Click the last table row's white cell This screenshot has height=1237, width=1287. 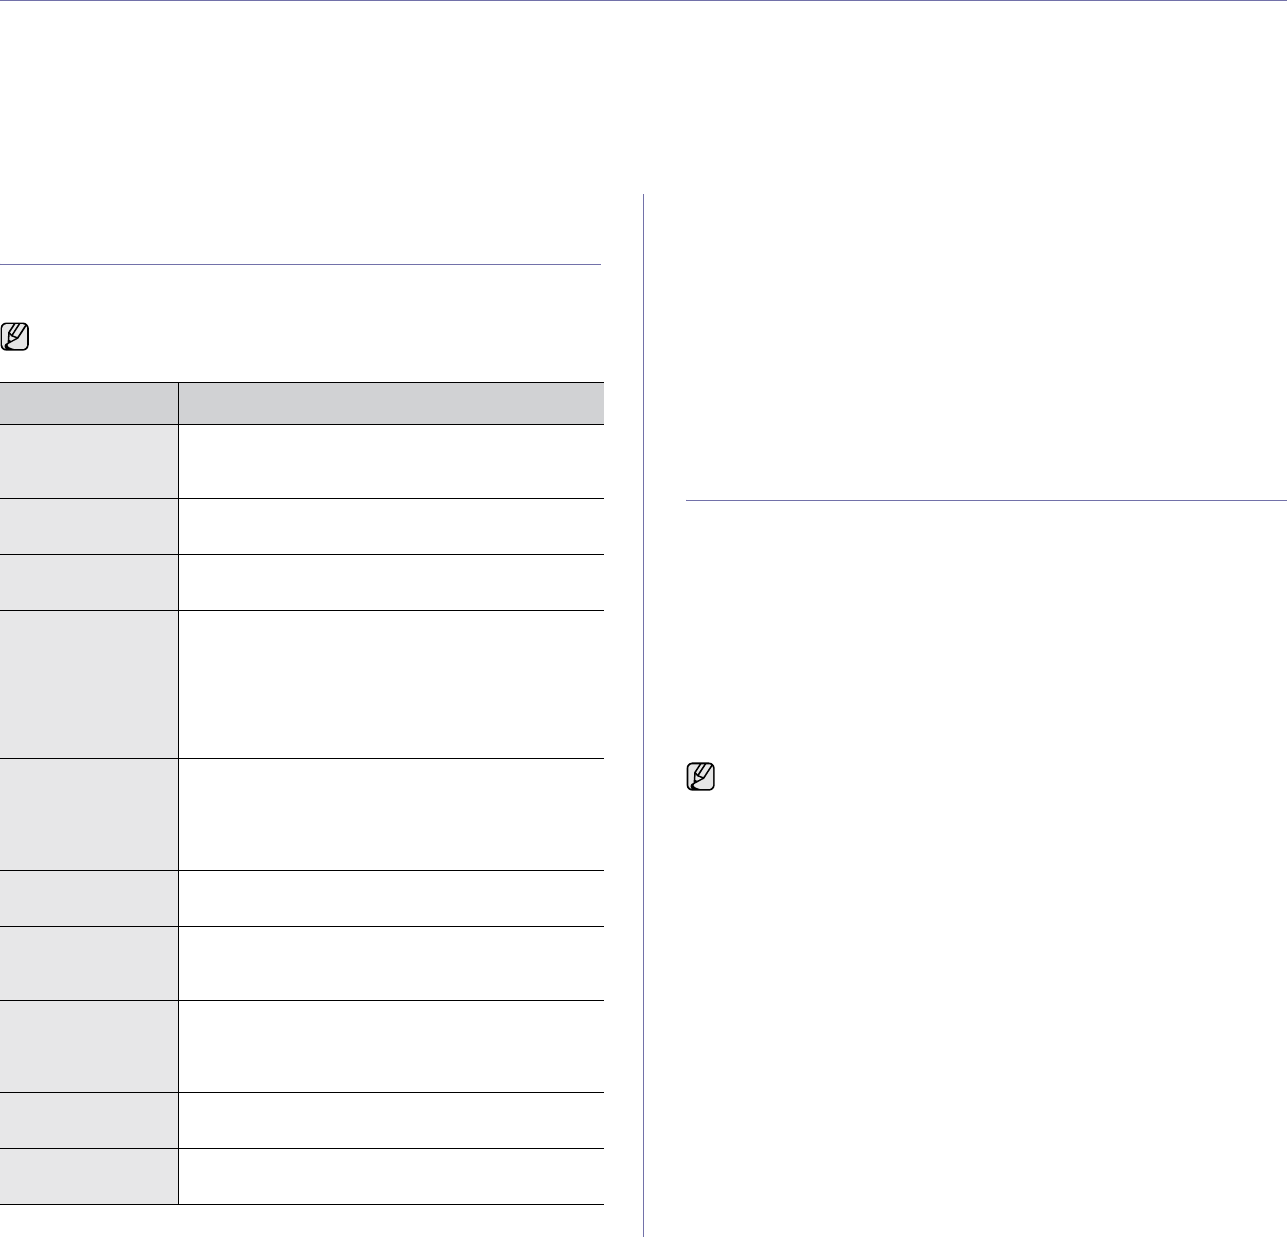(391, 1176)
